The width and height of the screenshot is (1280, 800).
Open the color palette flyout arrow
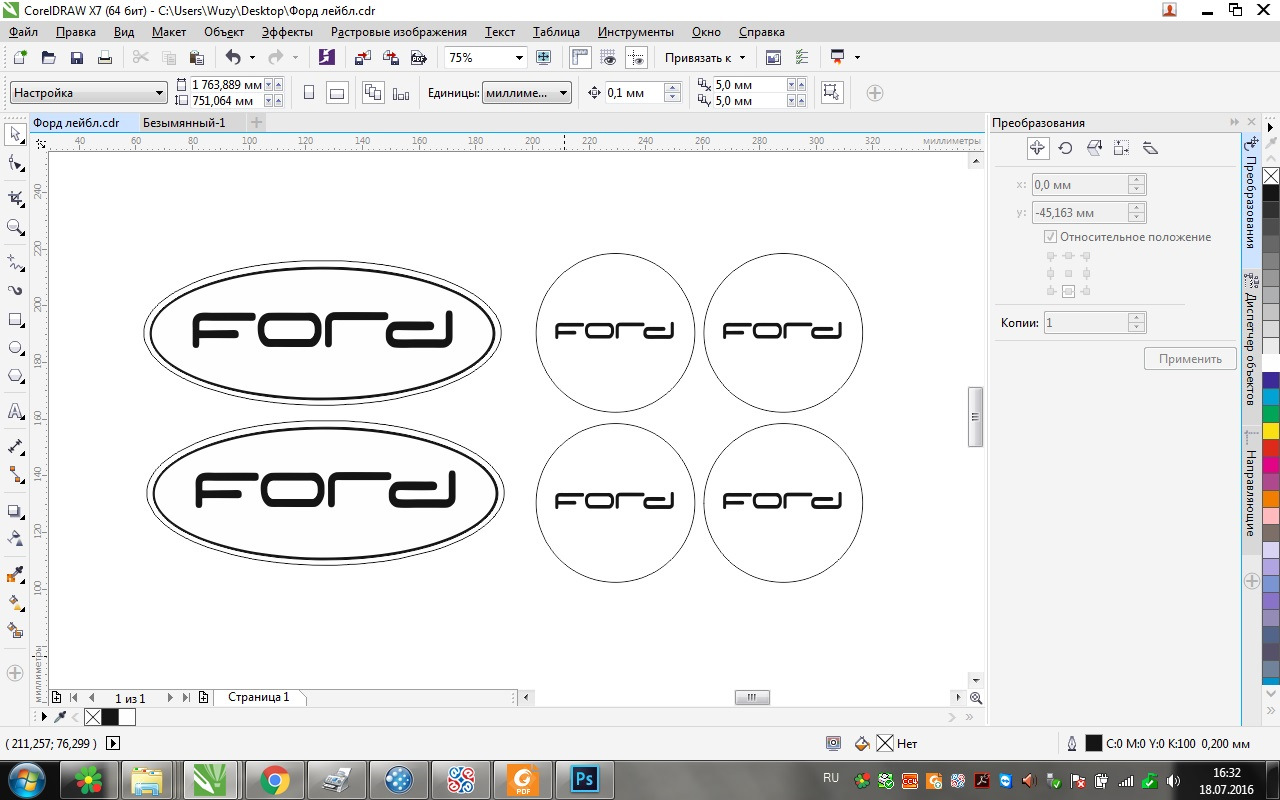tap(1271, 128)
